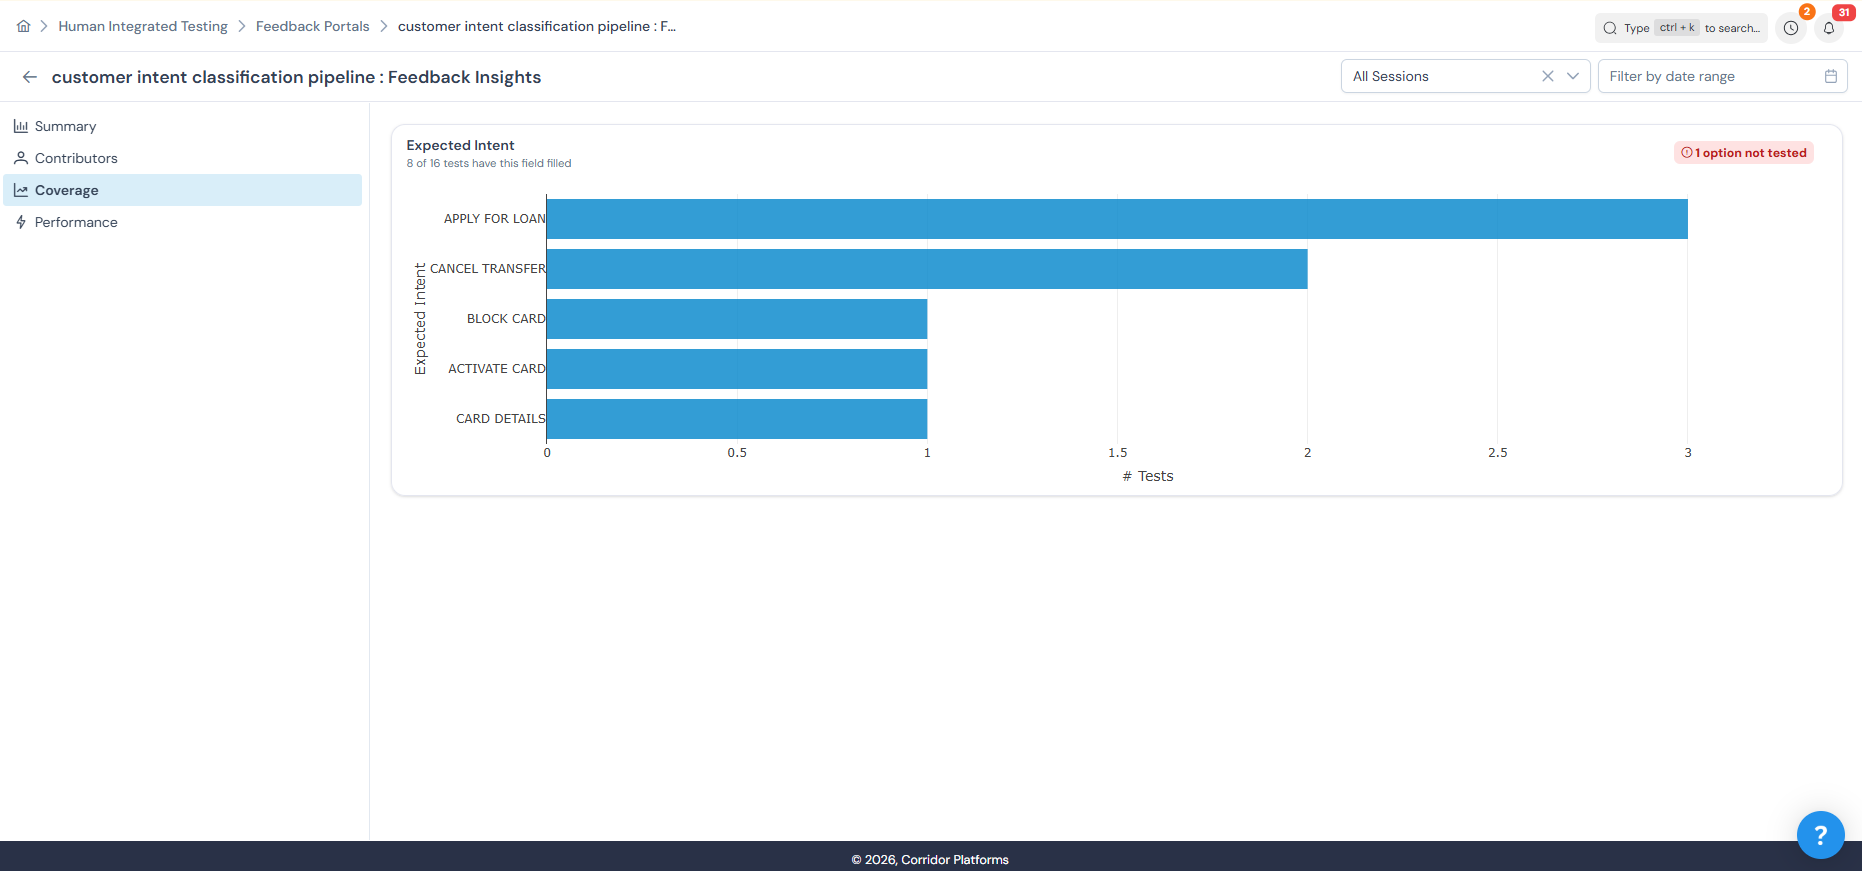Image resolution: width=1862 pixels, height=871 pixels.
Task: Click the home icon in breadcrumb
Action: [23, 26]
